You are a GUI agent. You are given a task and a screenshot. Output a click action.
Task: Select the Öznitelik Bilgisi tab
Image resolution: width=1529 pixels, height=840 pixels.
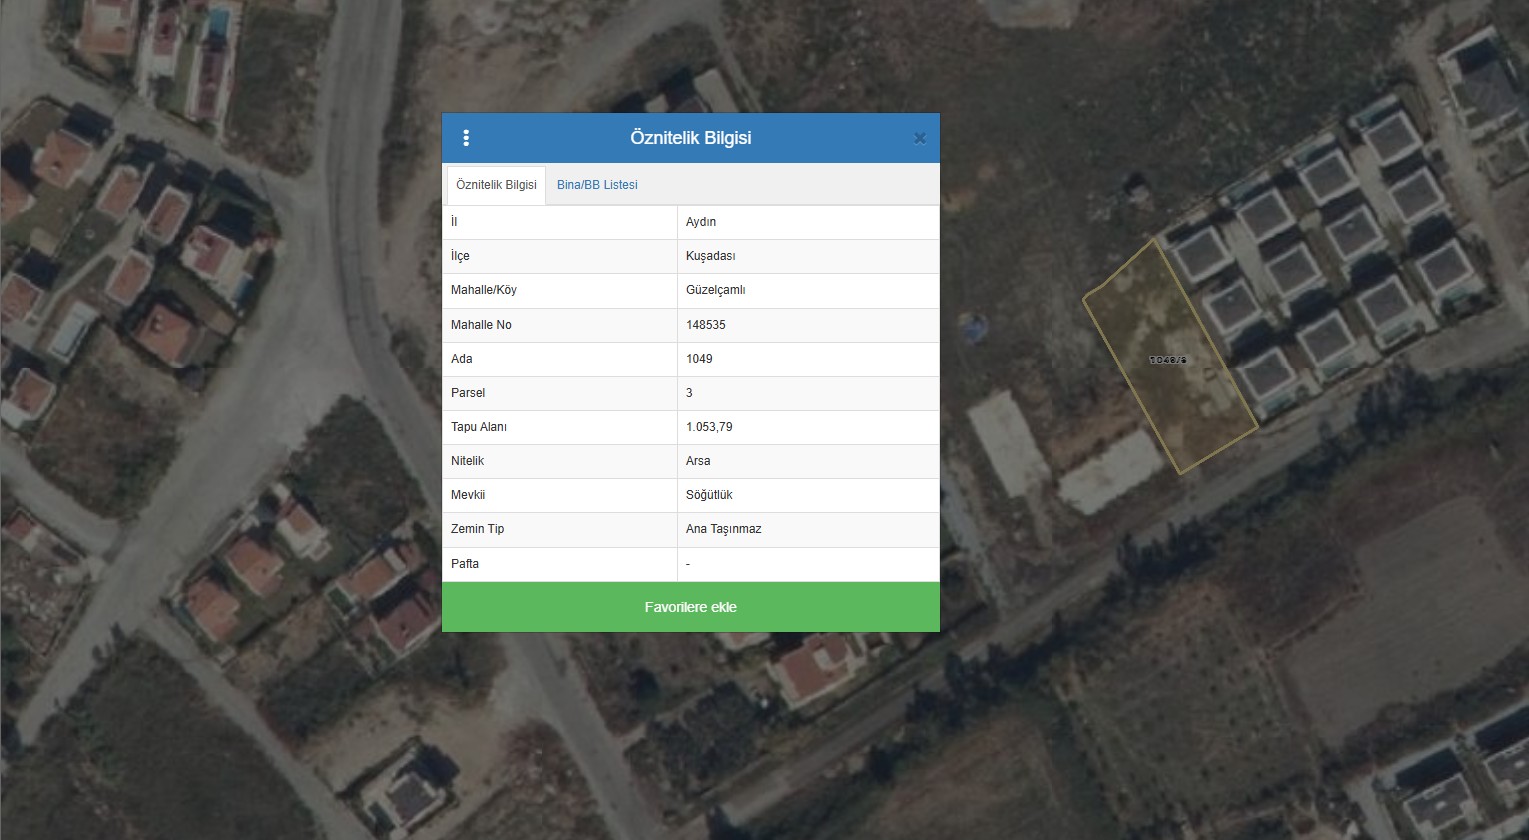pos(496,184)
